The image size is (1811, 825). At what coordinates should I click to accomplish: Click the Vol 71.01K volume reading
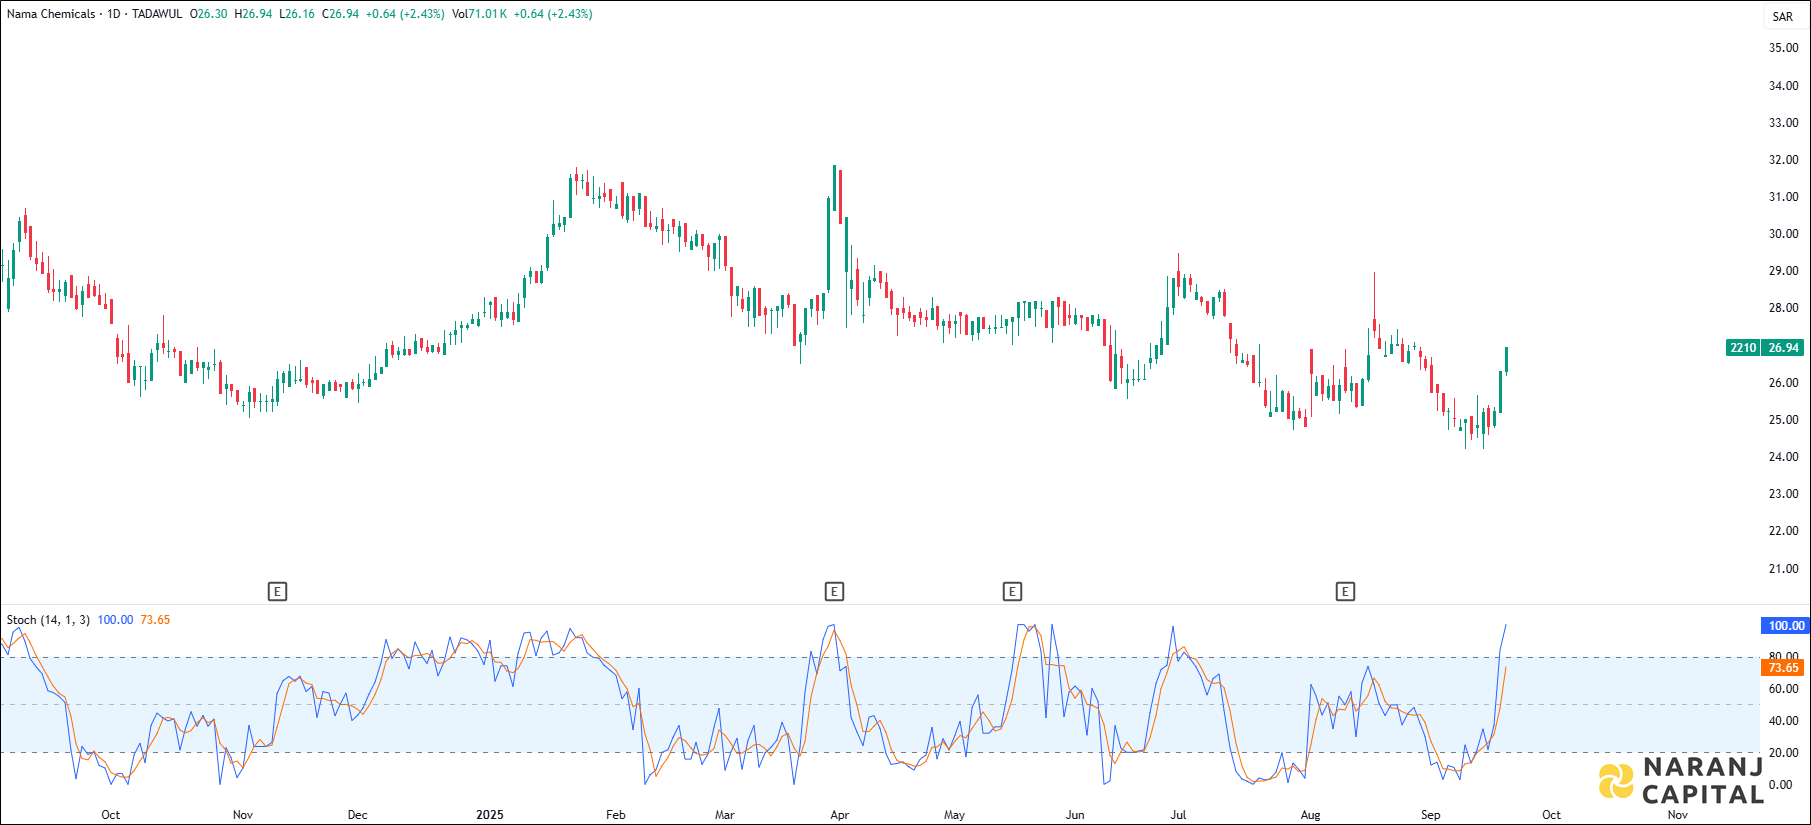coord(479,14)
